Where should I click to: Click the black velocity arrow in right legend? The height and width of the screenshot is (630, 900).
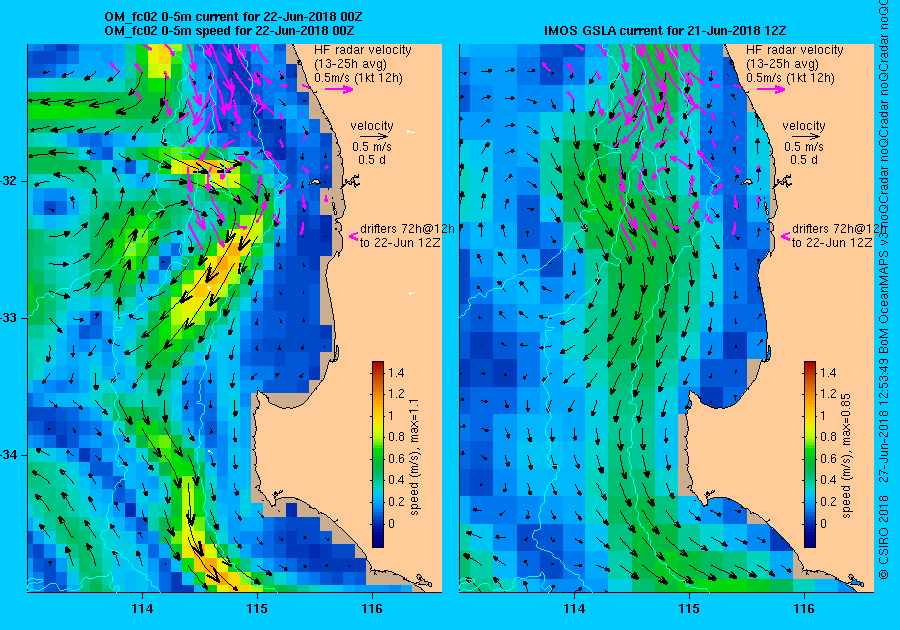pos(804,137)
